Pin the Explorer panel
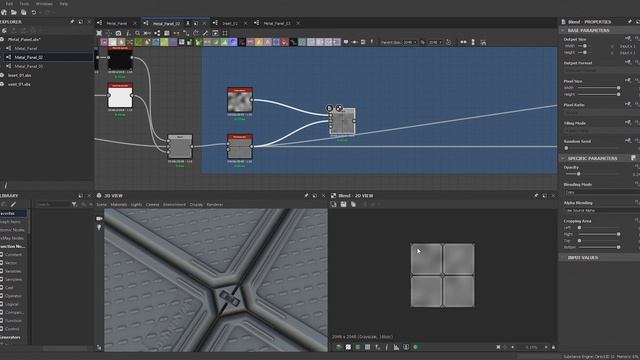Image resolution: width=640 pixels, height=360 pixels. [x=72, y=22]
